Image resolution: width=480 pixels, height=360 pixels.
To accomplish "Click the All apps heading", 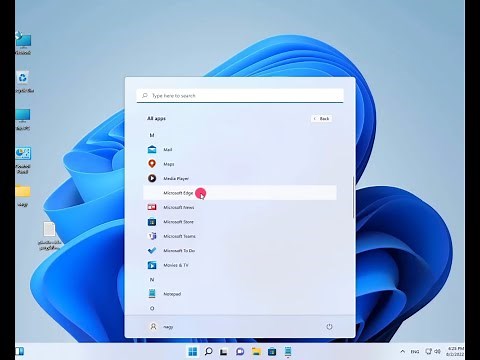I will coord(156,118).
